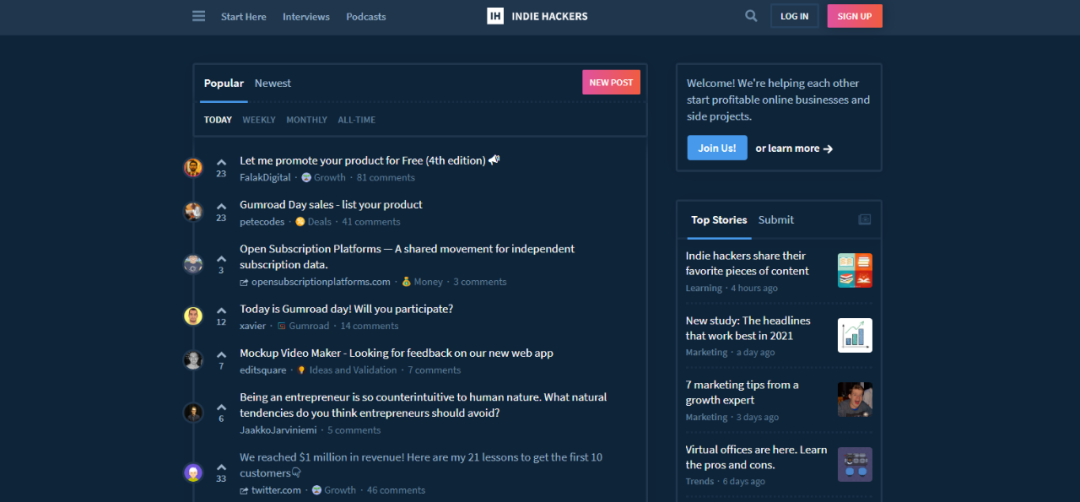Viewport: 1080px width, 502px height.
Task: Upvote the Open Subscription Platforms post
Action: (x=221, y=259)
